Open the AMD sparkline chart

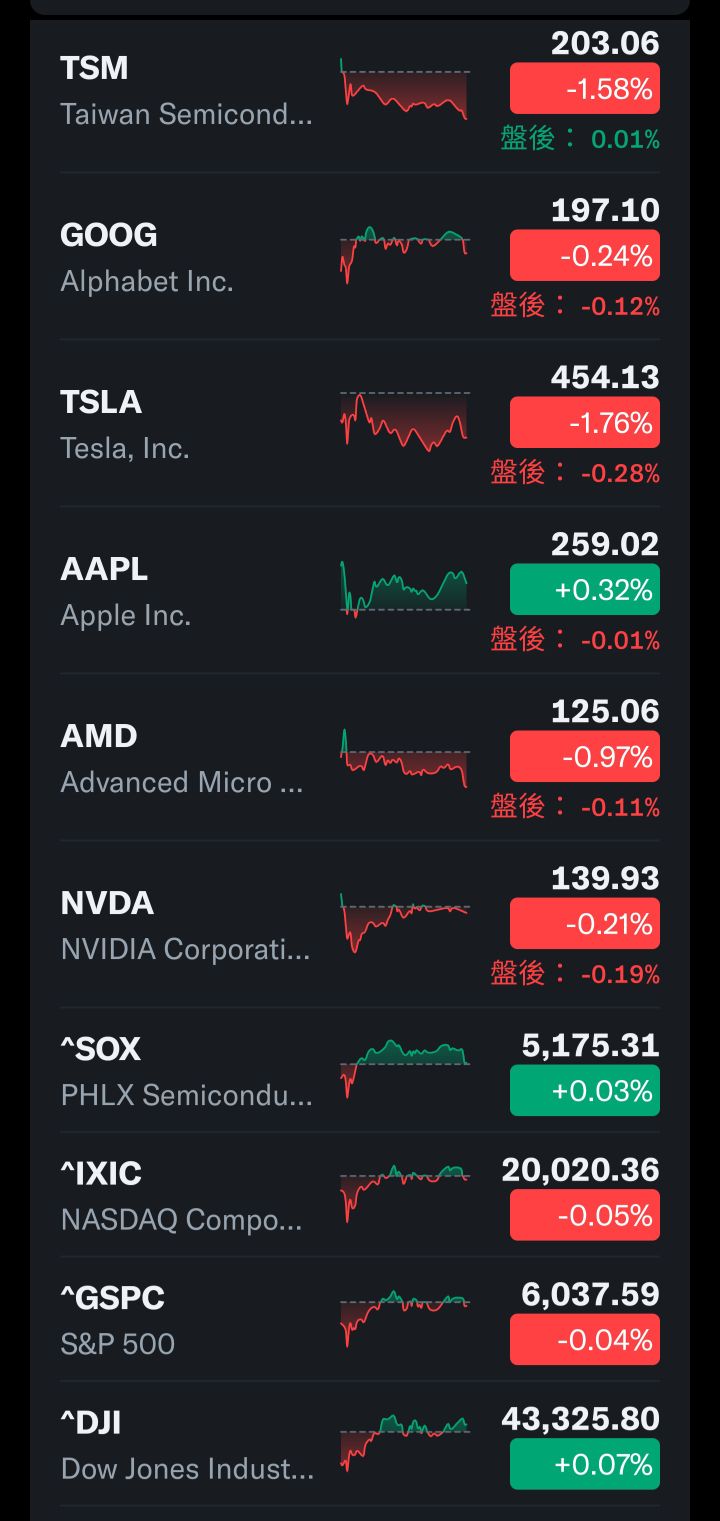404,758
